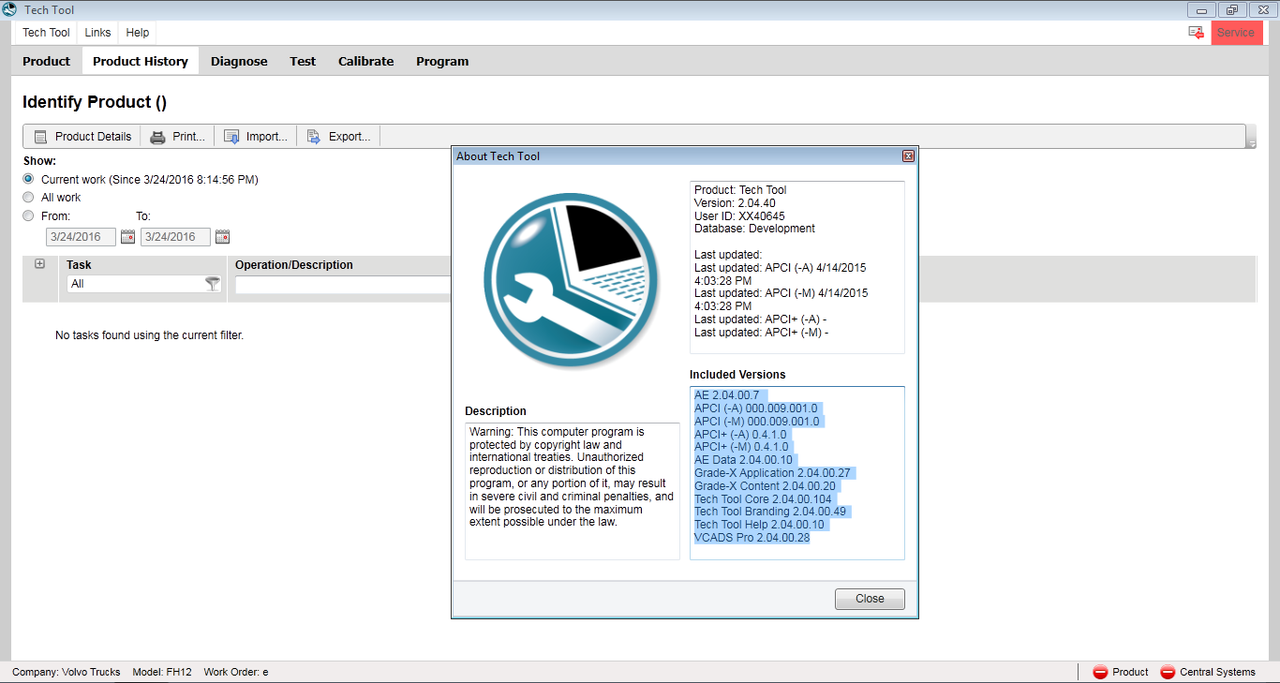Click the 'Version: 2.04.40' text
The image size is (1280, 683).
coord(735,203)
